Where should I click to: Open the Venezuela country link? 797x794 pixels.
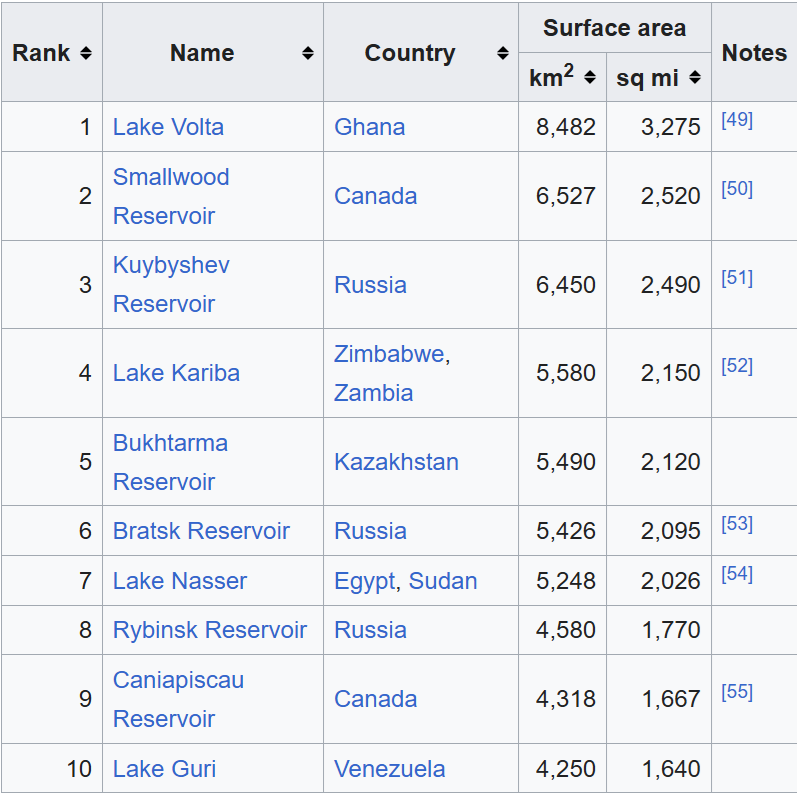click(x=389, y=769)
